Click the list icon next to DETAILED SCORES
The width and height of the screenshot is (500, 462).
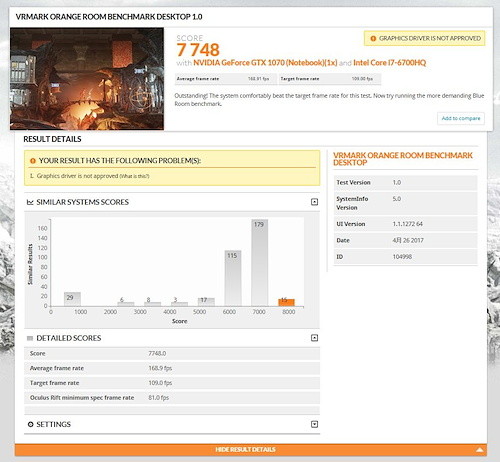click(30, 338)
